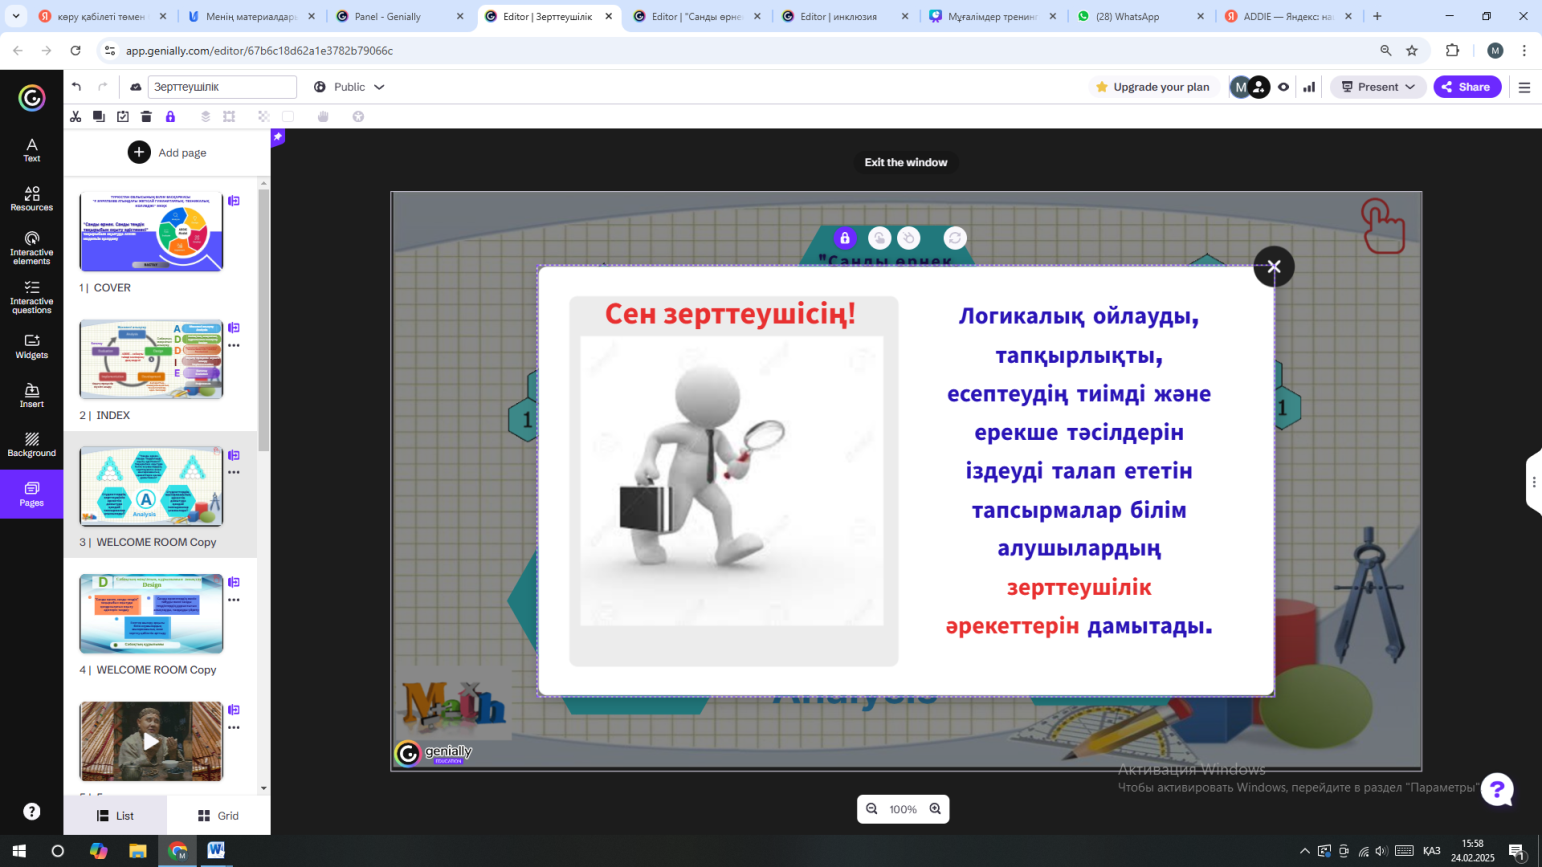Open the Public visibility dropdown
This screenshot has width=1542, height=867.
coord(349,87)
